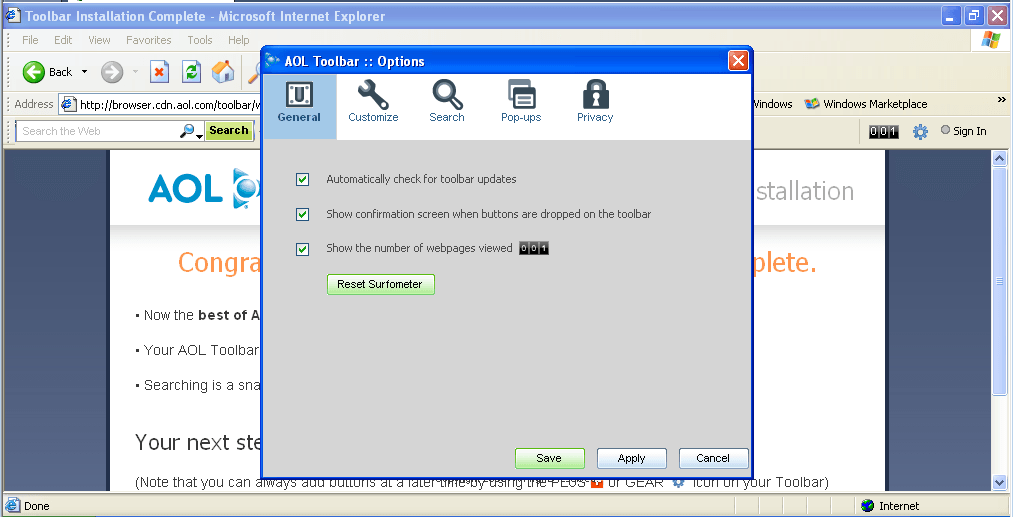Toggle confirmation screen for dropped buttons
This screenshot has width=1013, height=517.
coord(303,215)
